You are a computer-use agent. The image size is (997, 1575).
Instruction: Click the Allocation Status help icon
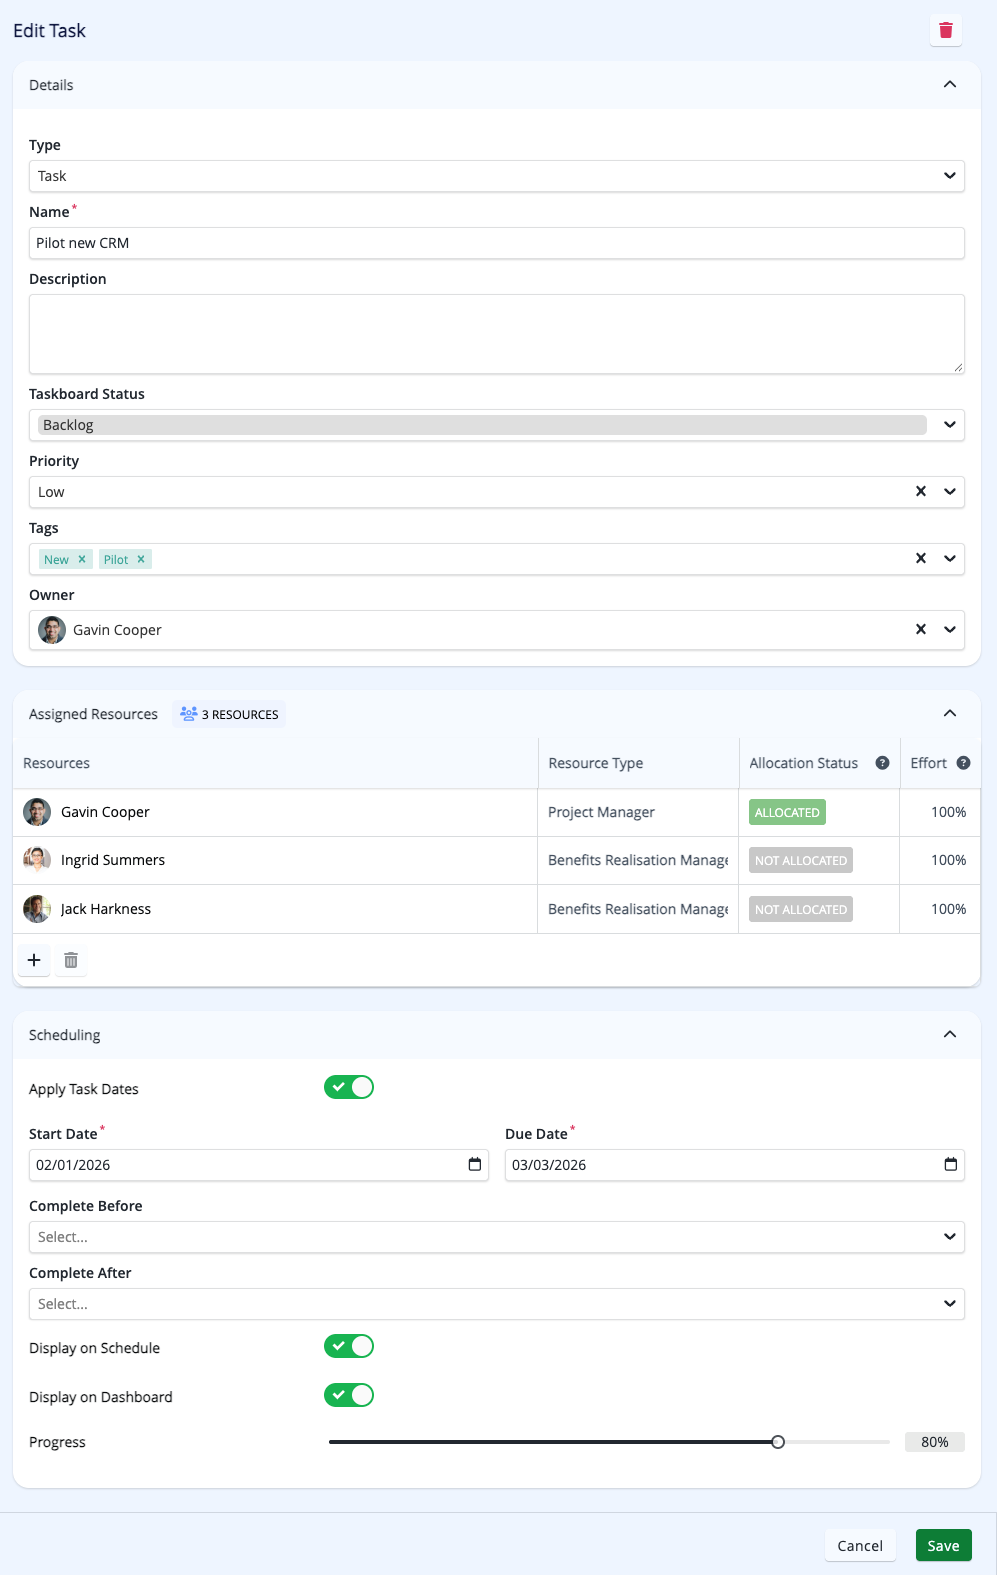[882, 763]
